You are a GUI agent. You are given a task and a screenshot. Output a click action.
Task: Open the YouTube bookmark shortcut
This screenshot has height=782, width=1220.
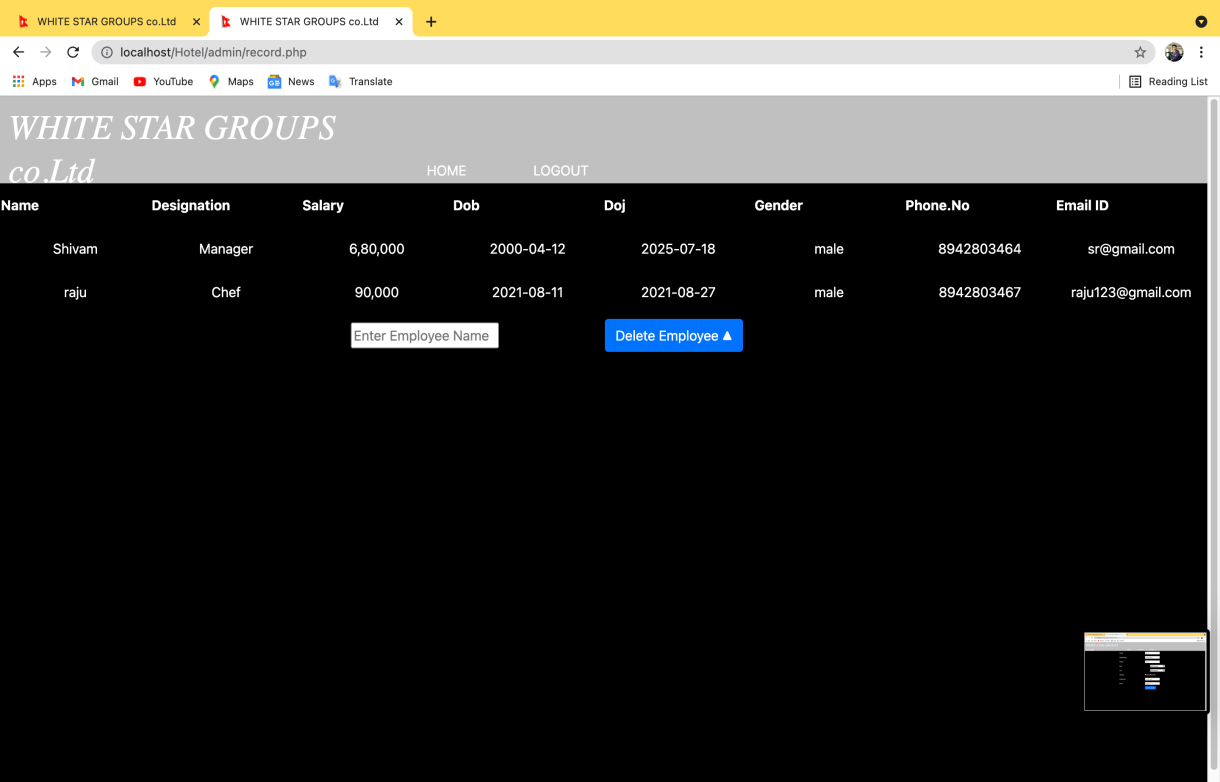coord(163,81)
